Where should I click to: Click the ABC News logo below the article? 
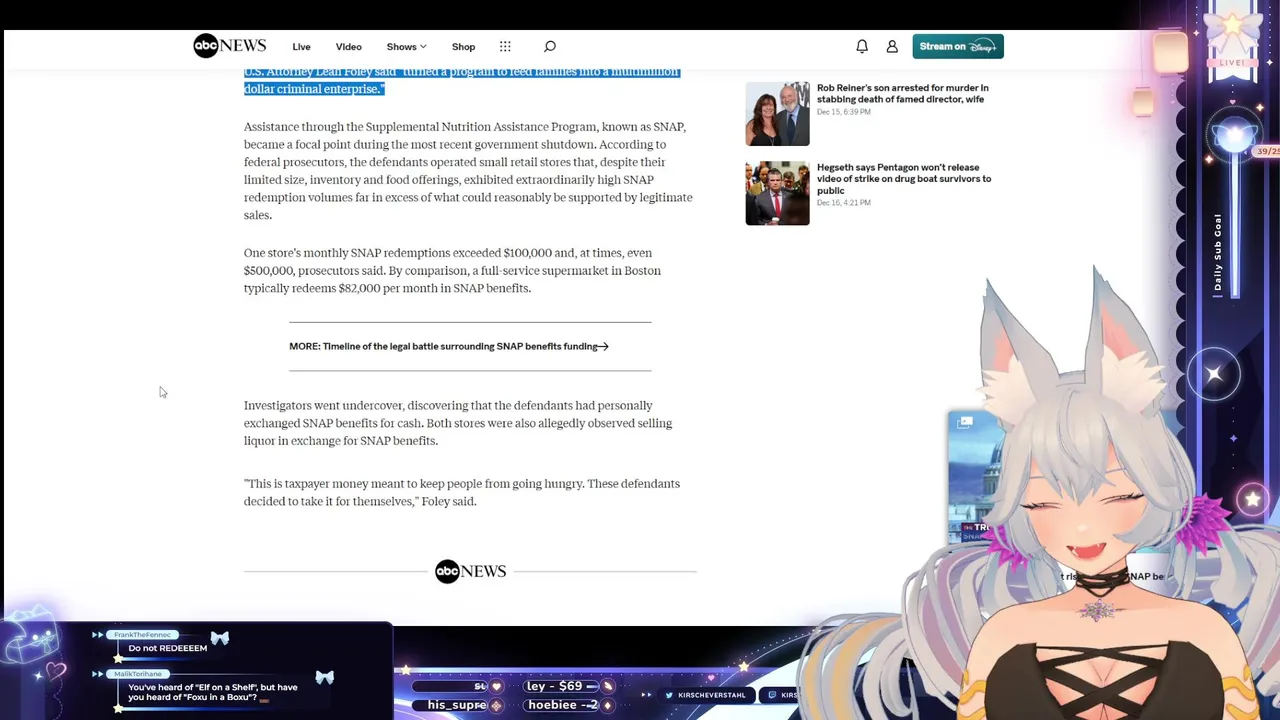[x=470, y=571]
